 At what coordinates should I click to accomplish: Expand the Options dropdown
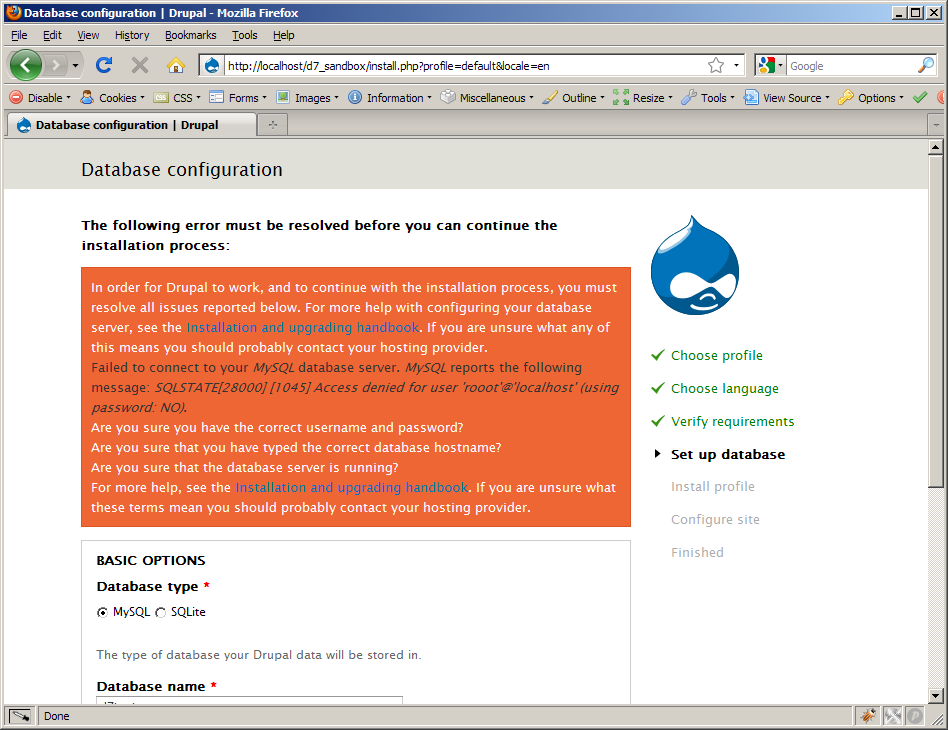pyautogui.click(x=871, y=97)
